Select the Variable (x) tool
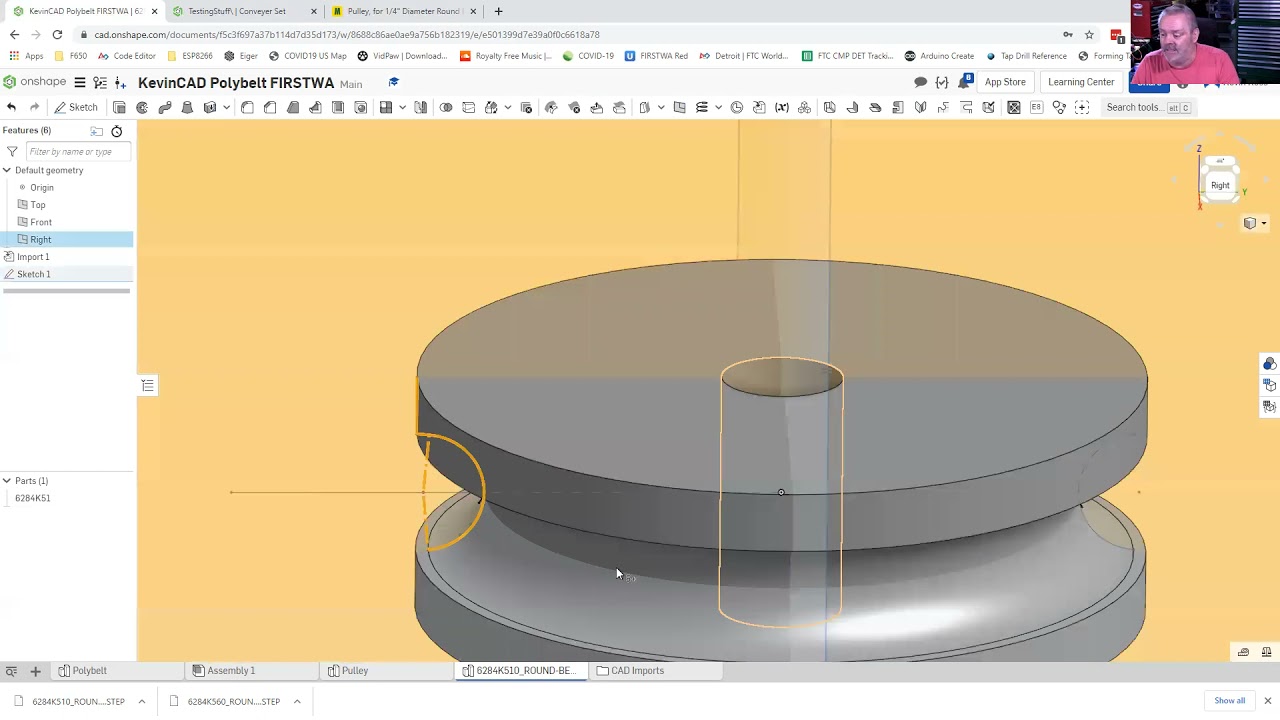Image resolution: width=1280 pixels, height=720 pixels. (x=782, y=107)
